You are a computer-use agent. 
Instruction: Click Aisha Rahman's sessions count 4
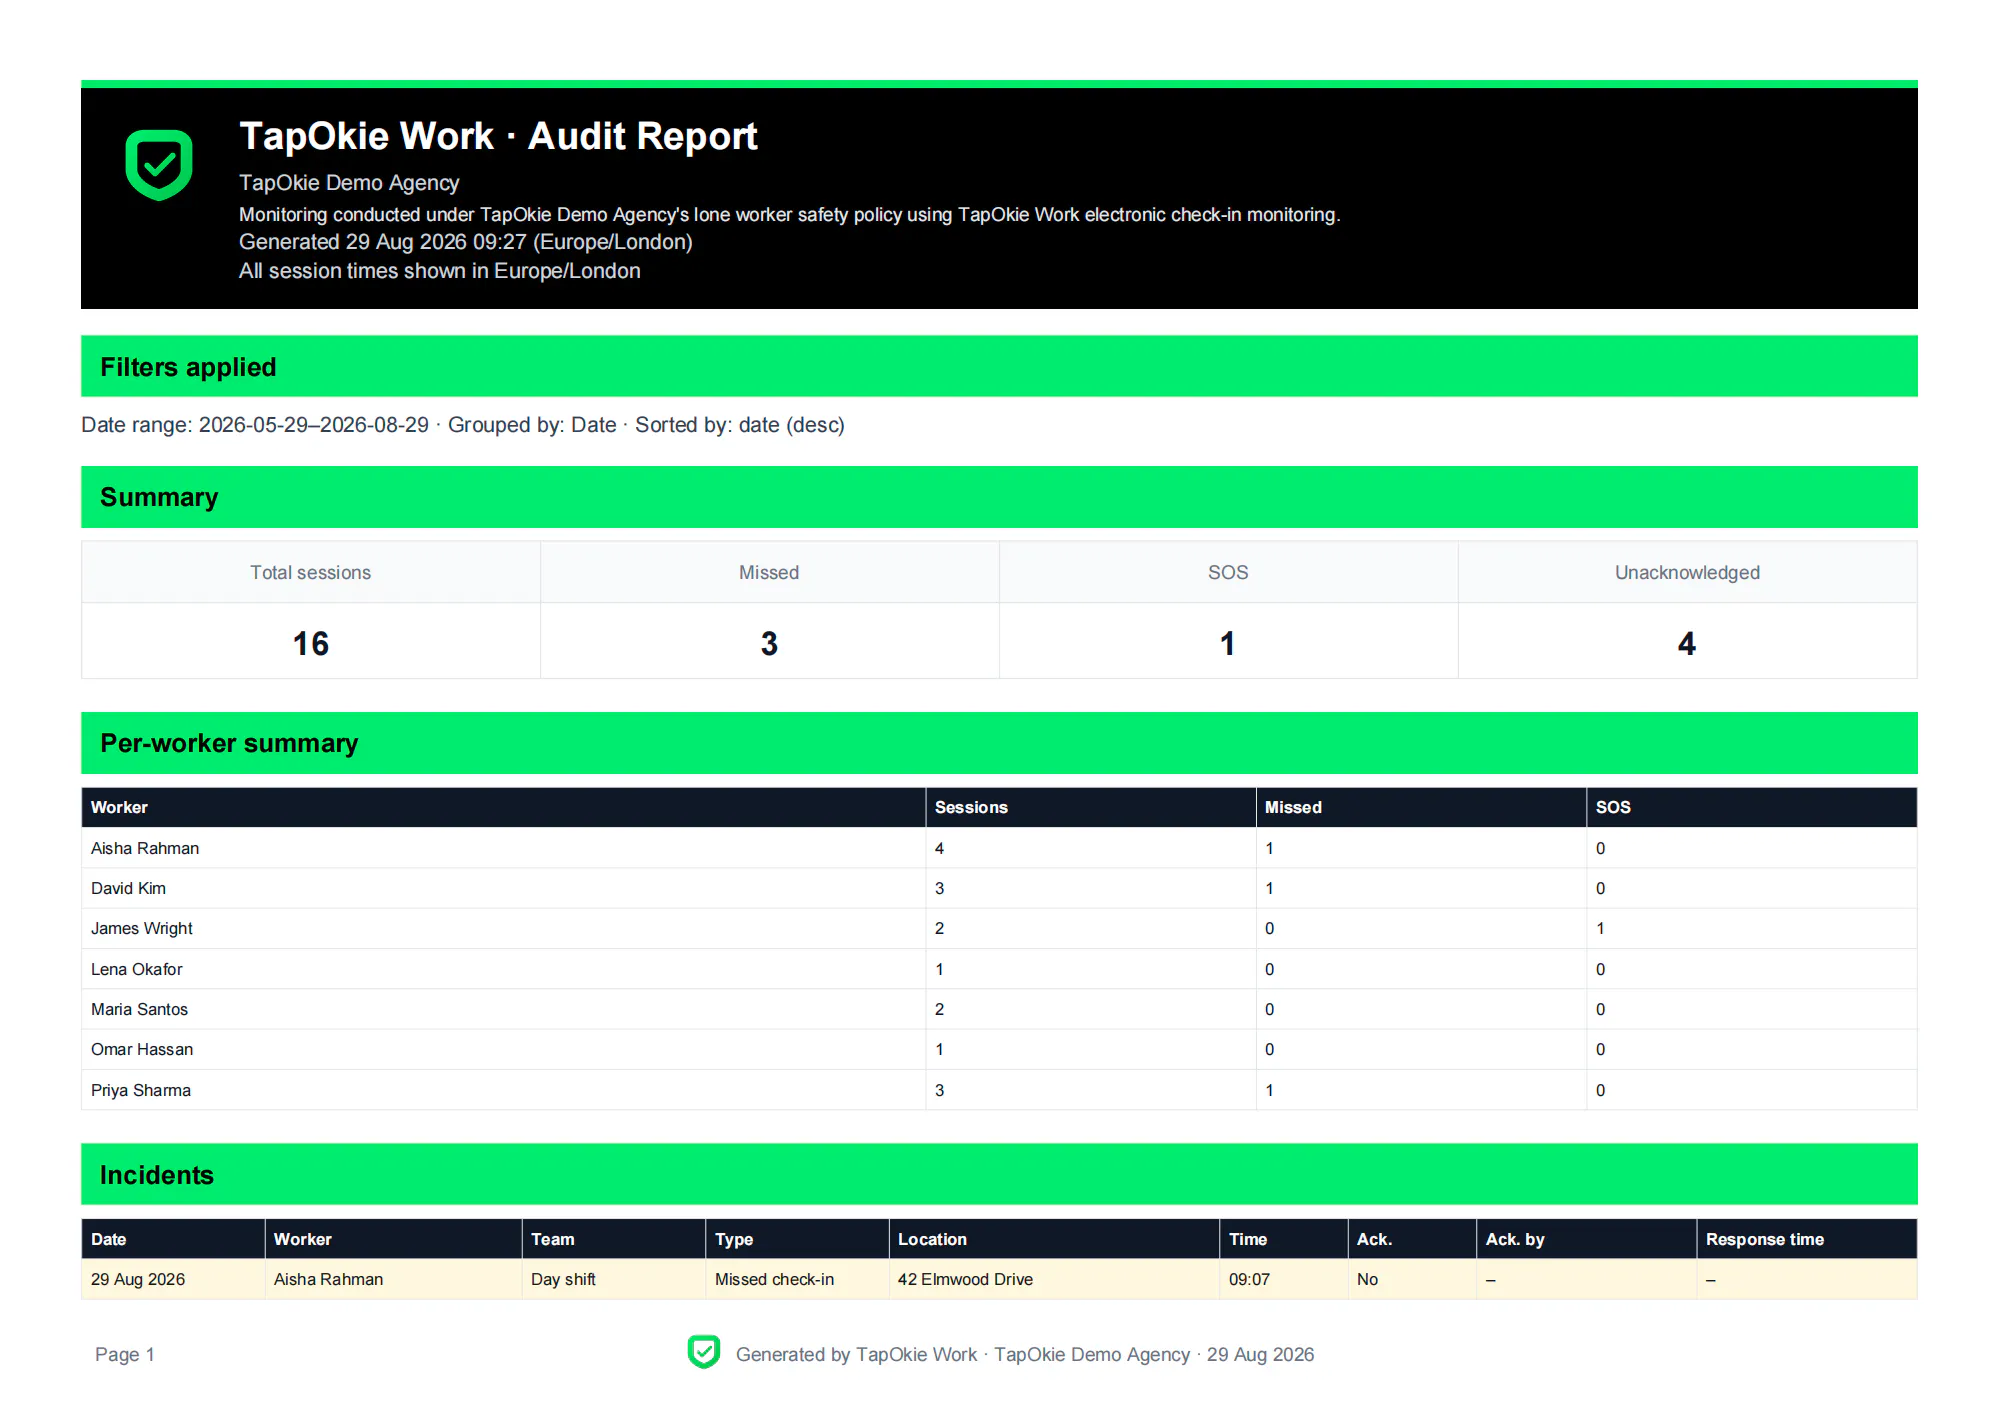(940, 848)
